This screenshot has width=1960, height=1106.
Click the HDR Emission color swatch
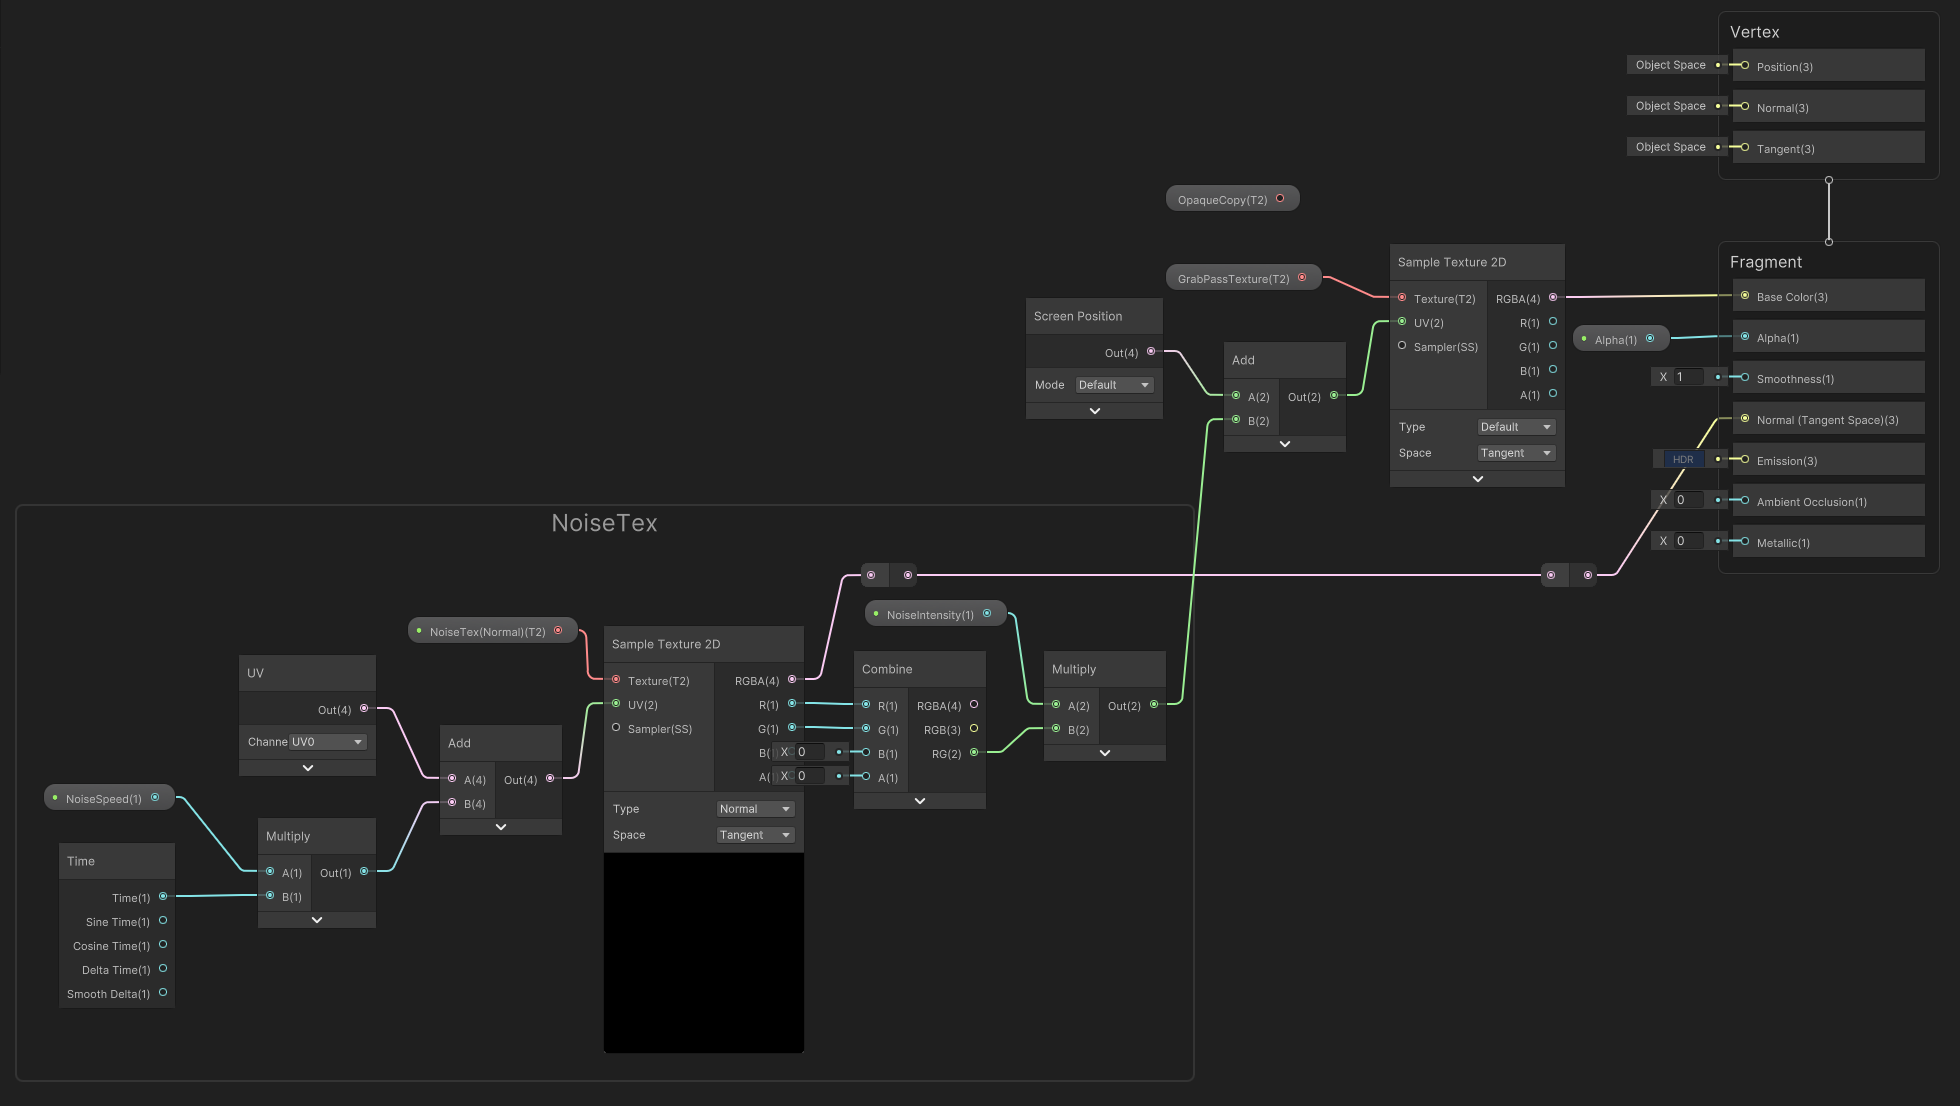1683,459
